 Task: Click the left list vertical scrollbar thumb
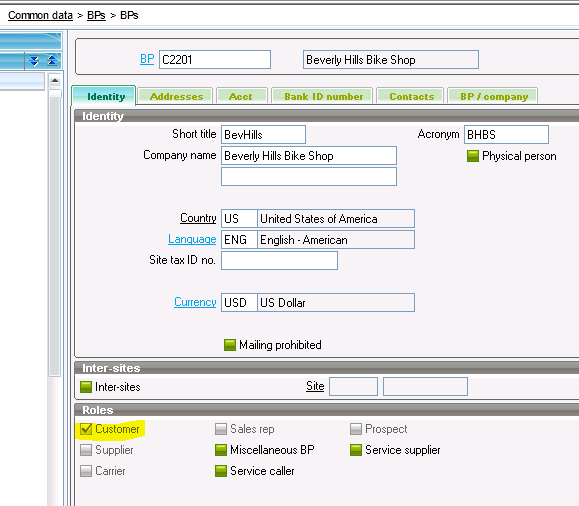point(55,233)
